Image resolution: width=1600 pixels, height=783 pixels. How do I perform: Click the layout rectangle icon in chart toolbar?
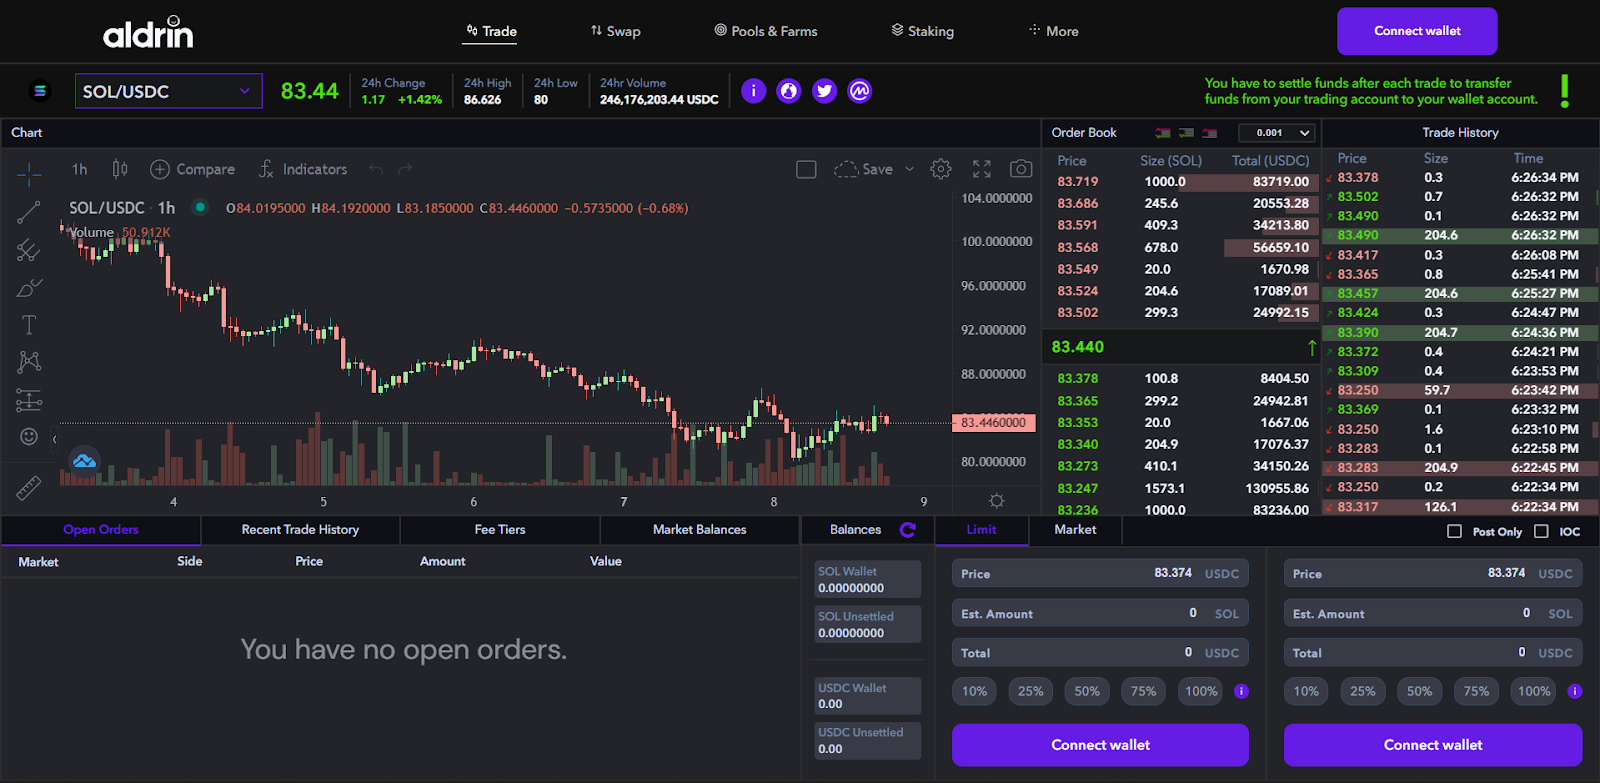(x=806, y=169)
